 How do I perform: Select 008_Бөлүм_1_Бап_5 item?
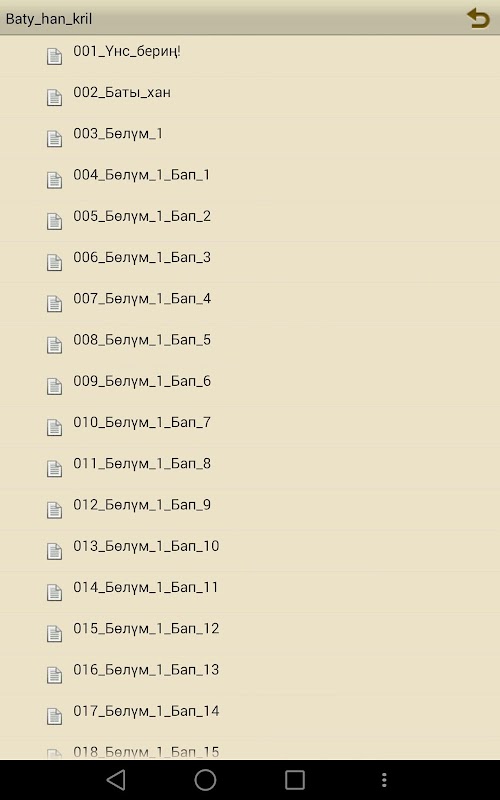[x=250, y=345]
